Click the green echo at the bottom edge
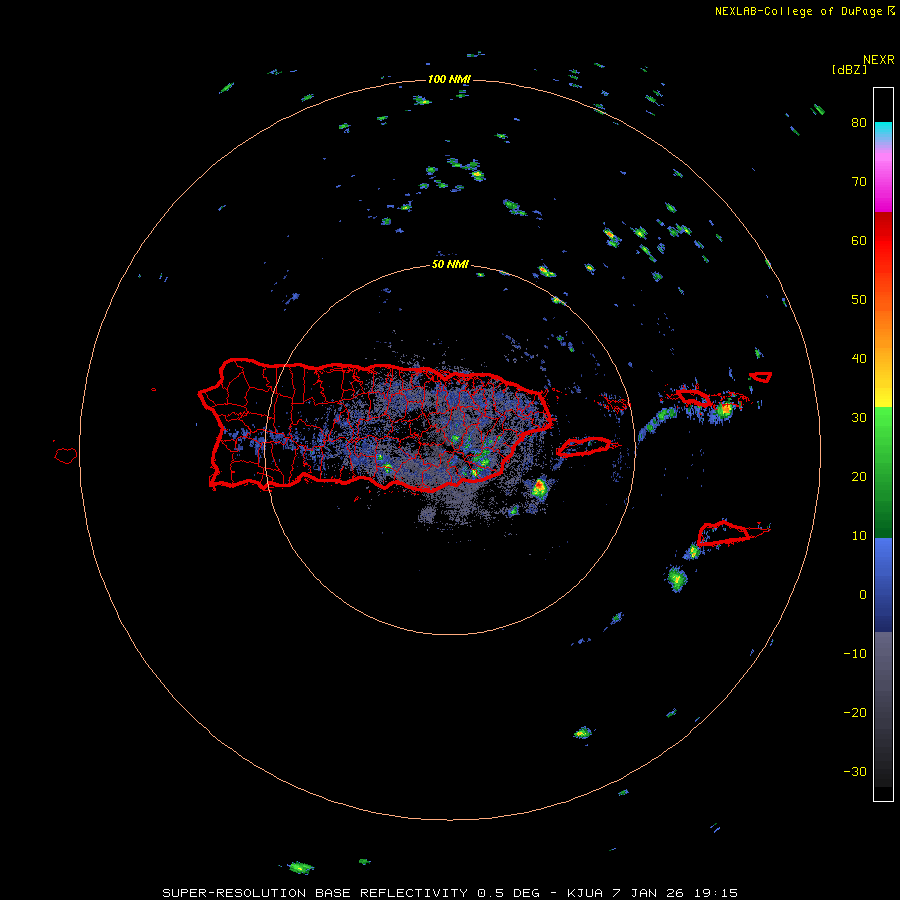Image resolution: width=900 pixels, height=900 pixels. pos(300,867)
